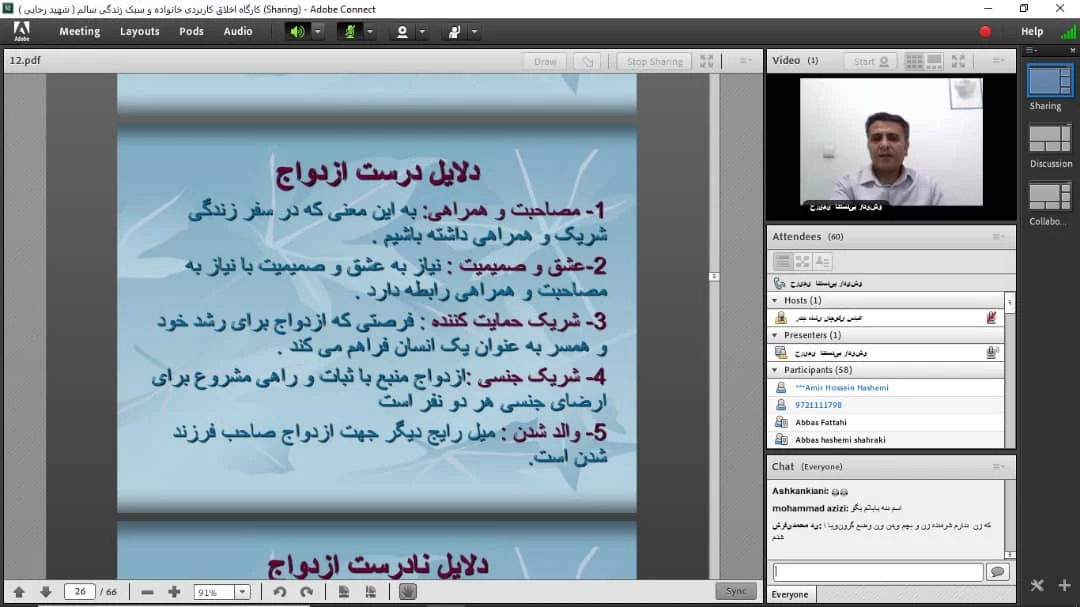Viewport: 1080px width, 607px height.
Task: Mute the speaker audio icon
Action: click(x=297, y=31)
